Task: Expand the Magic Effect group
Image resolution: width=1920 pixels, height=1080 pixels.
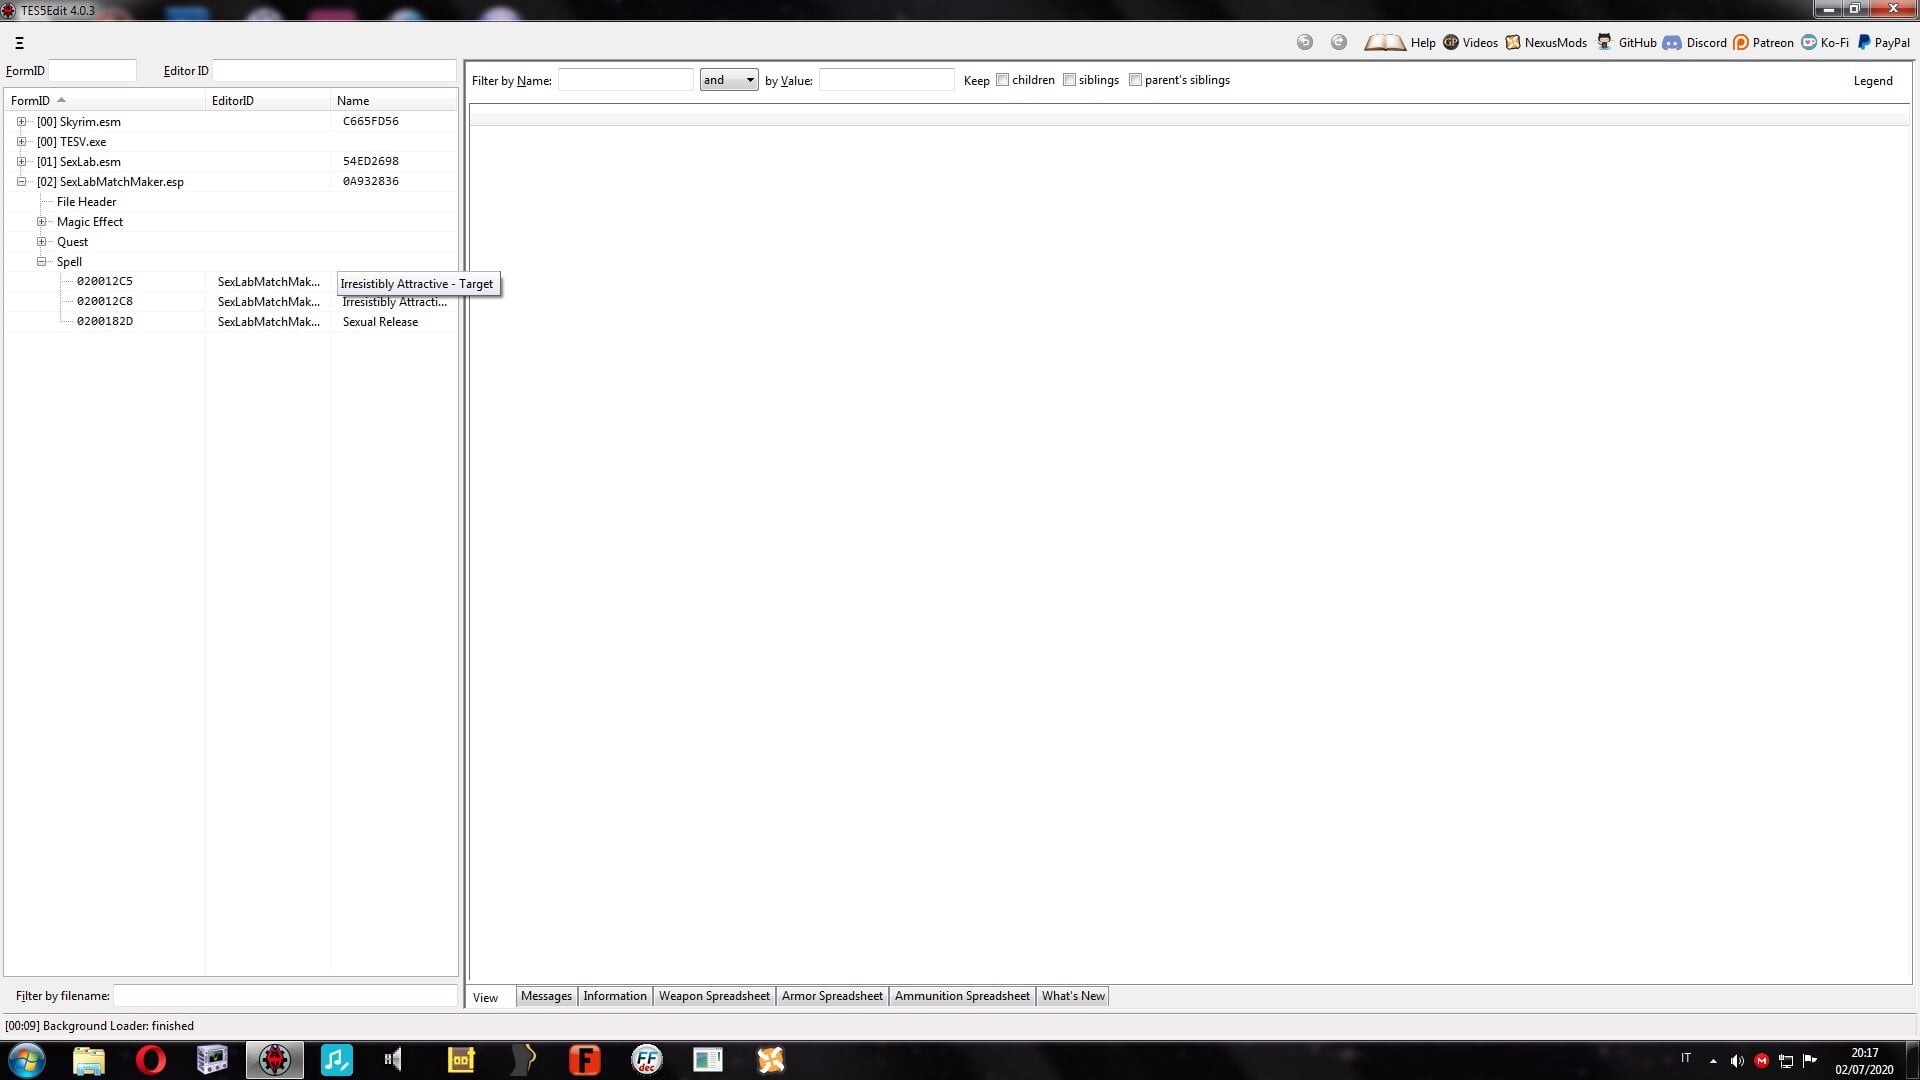Action: tap(41, 221)
